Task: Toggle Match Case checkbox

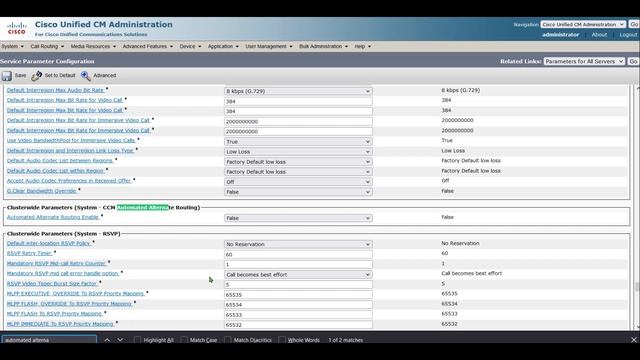Action: (x=184, y=340)
